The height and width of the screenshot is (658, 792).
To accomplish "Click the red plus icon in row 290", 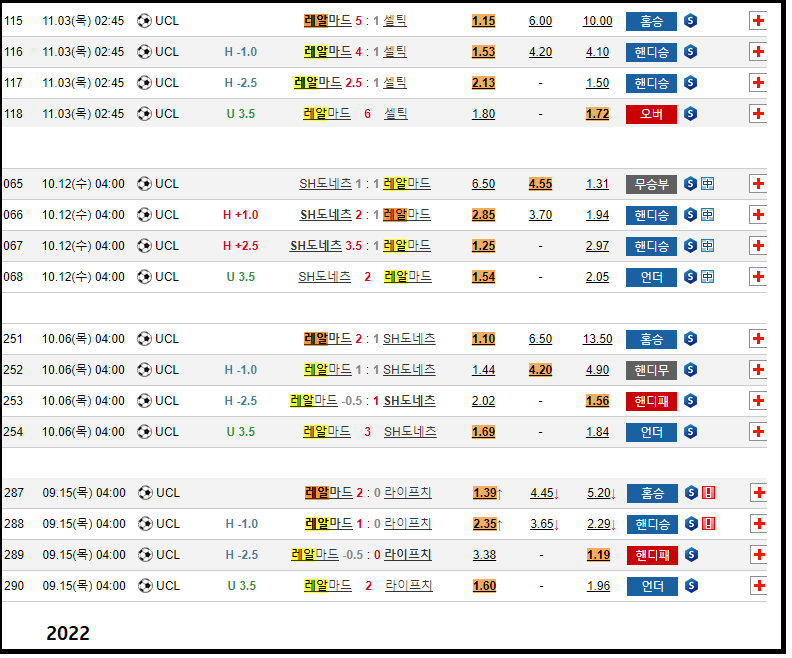I will pos(758,586).
